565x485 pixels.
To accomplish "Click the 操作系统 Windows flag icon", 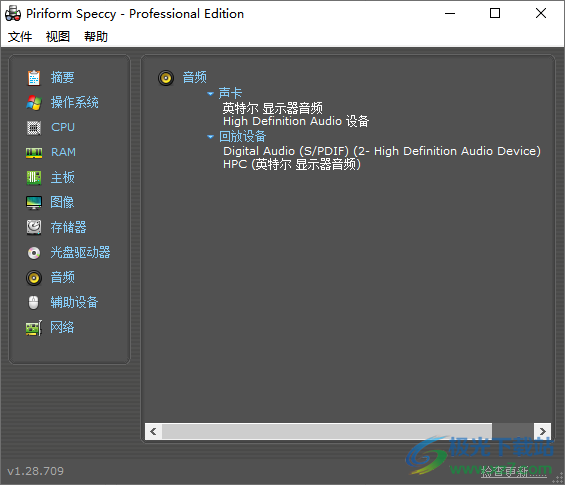I will coord(34,103).
